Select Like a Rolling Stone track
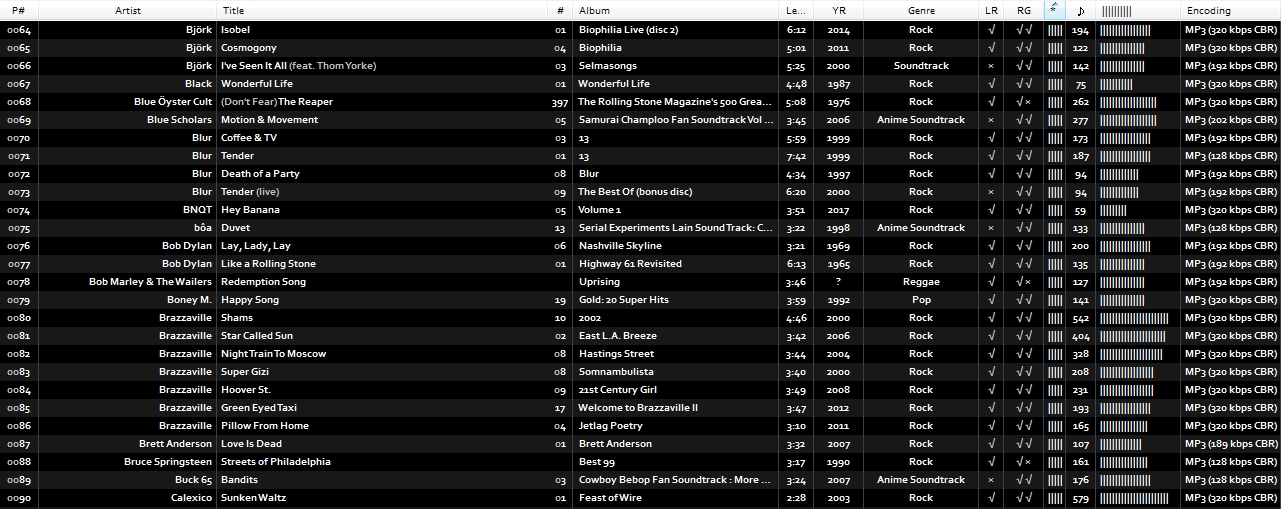The width and height of the screenshot is (1281, 509). click(x=268, y=264)
